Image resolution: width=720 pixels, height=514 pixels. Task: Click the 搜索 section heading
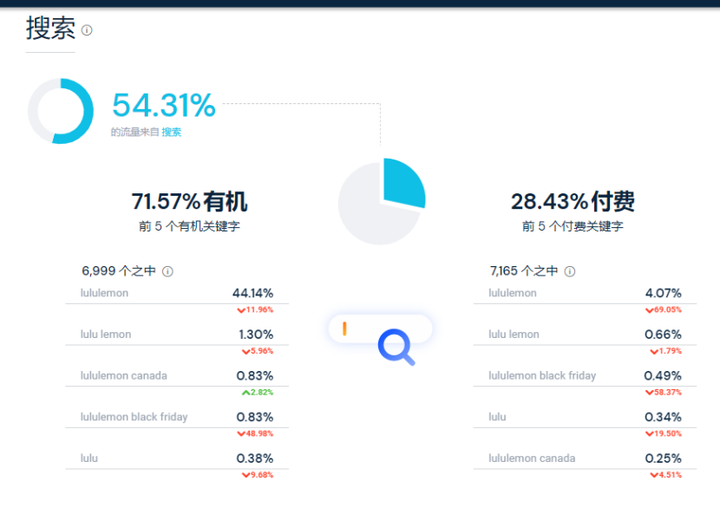51,28
